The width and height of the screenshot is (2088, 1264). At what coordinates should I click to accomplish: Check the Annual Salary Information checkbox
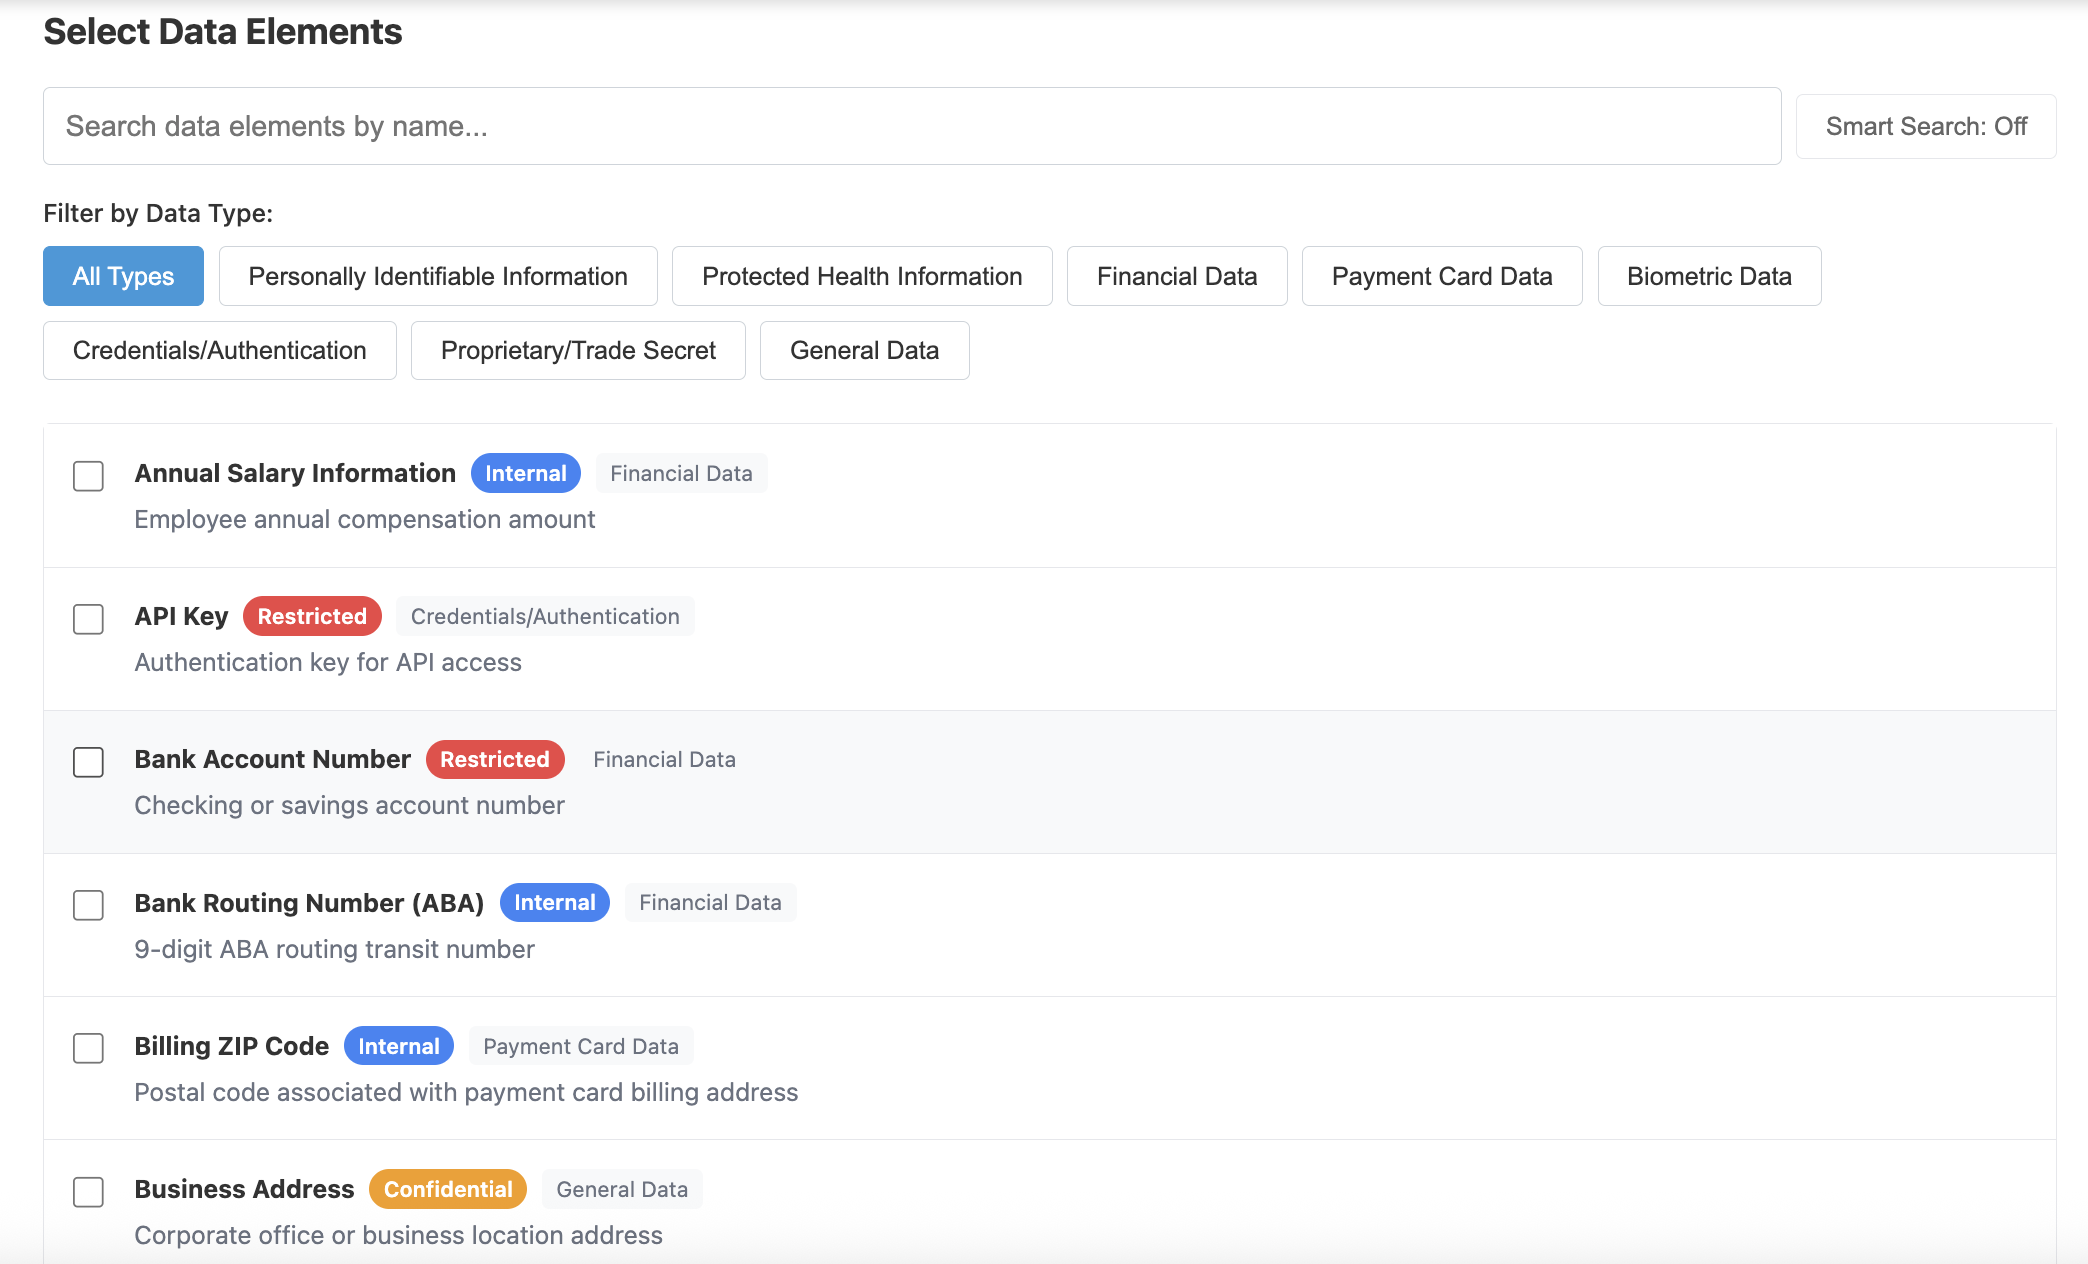88,476
